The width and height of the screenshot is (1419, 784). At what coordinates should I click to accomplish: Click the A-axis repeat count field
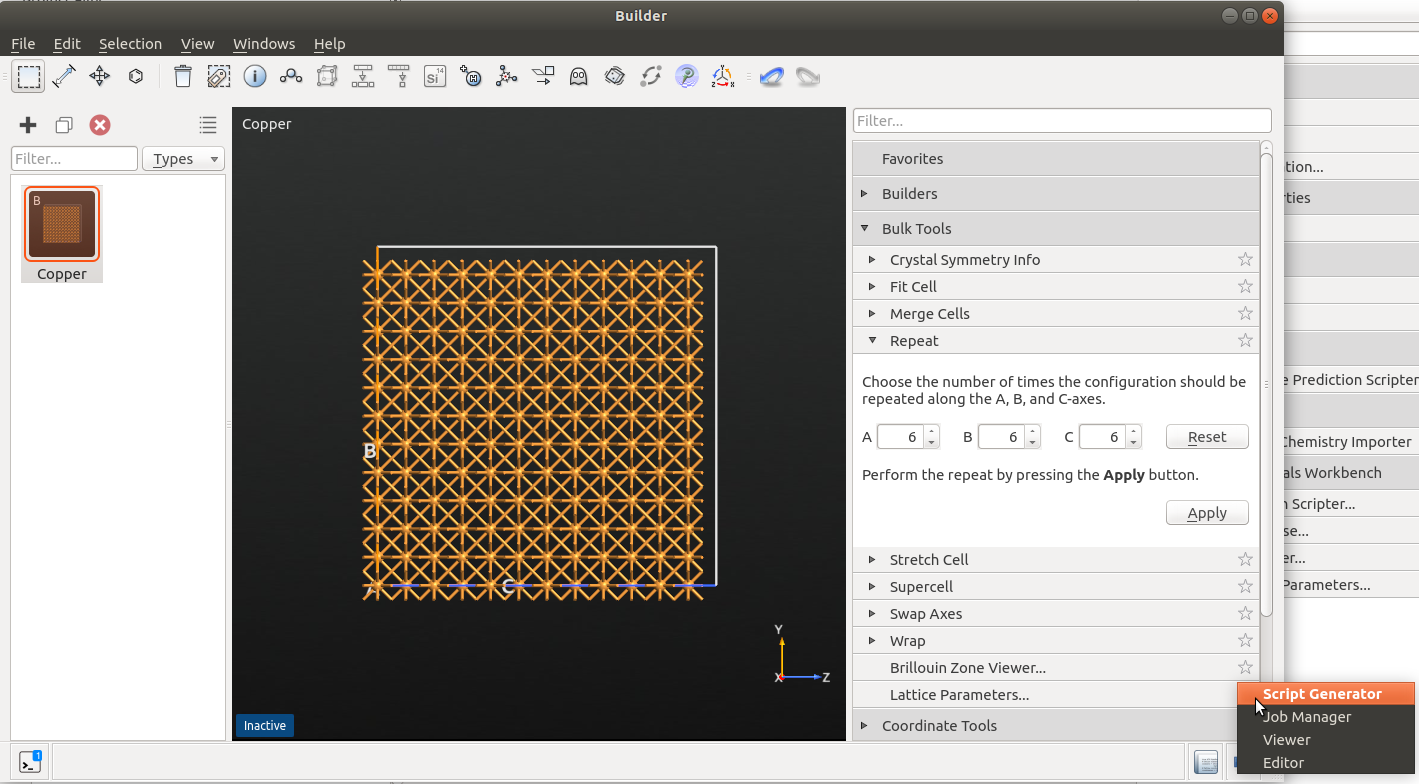pos(901,437)
